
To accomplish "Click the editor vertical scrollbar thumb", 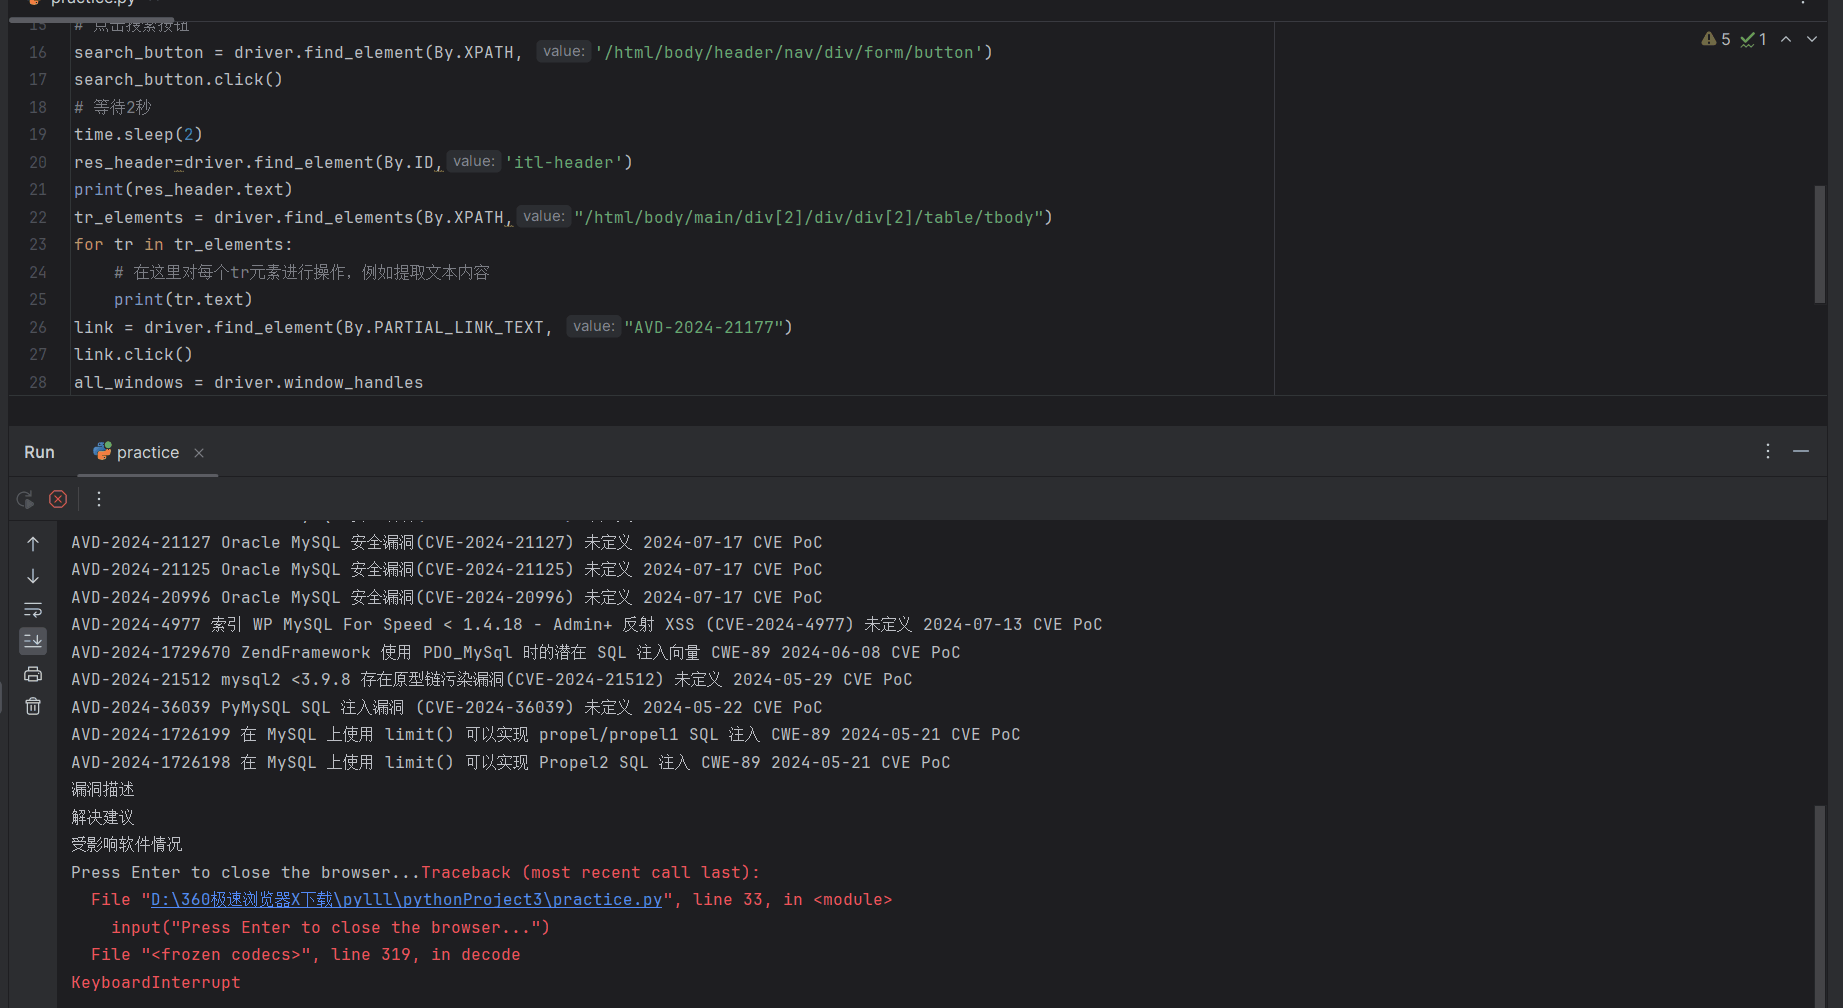I will [1820, 244].
